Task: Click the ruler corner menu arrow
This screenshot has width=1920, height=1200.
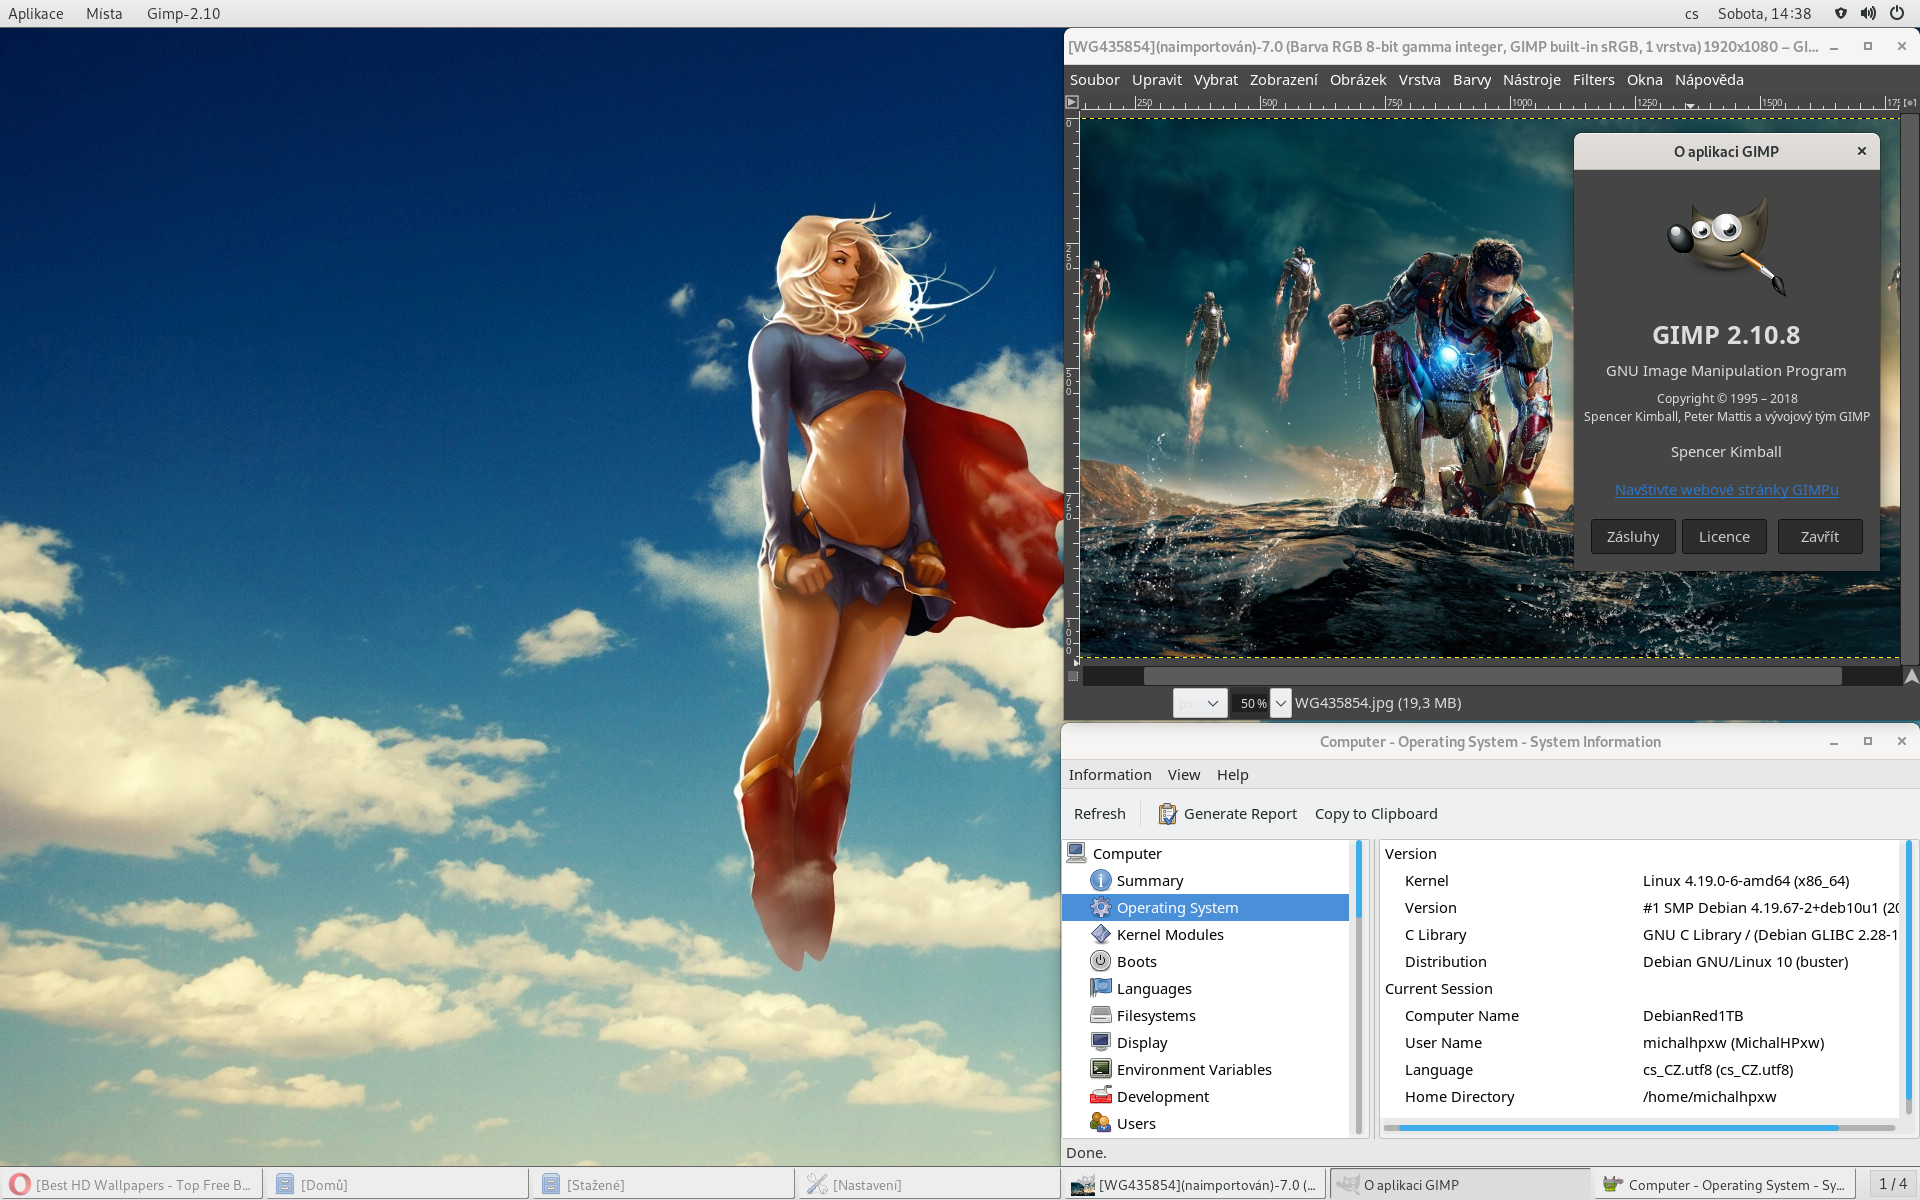Action: click(x=1072, y=102)
